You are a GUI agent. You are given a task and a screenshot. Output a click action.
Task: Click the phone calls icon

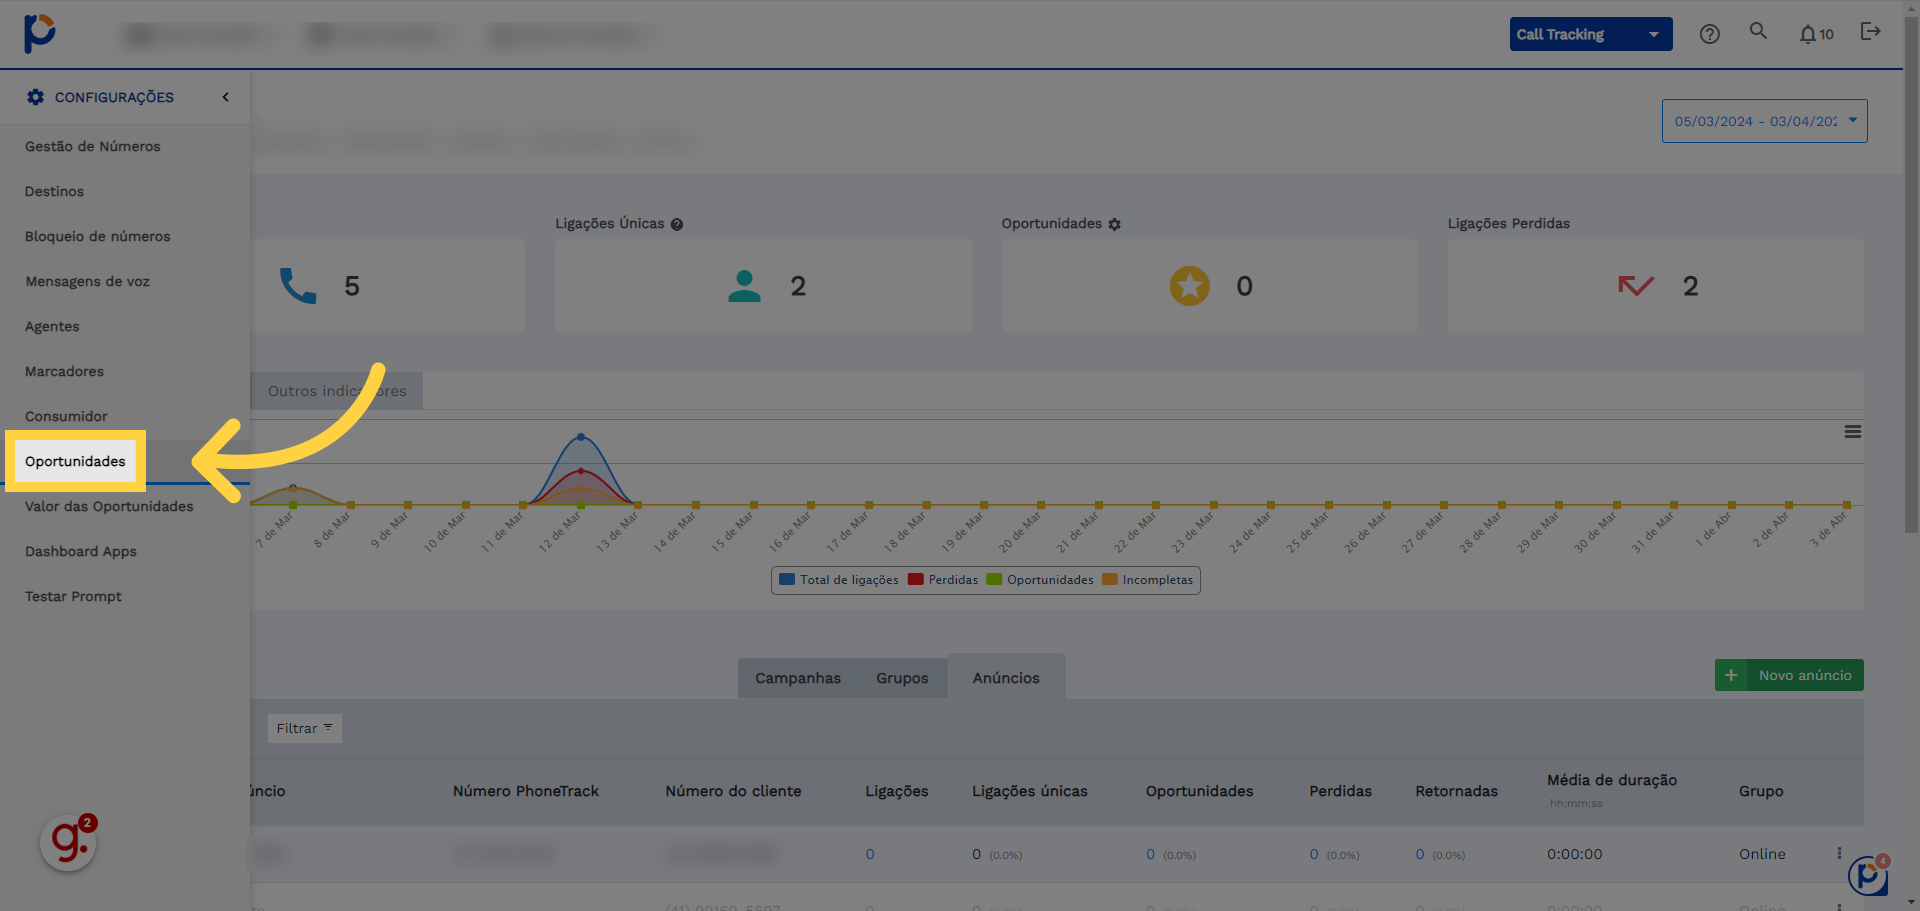(x=298, y=286)
